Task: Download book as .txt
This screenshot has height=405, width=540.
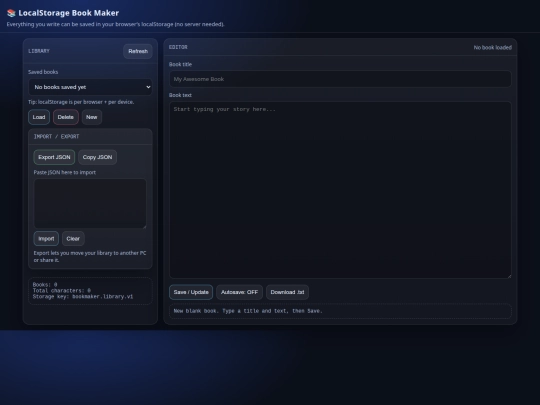Action: (287, 292)
